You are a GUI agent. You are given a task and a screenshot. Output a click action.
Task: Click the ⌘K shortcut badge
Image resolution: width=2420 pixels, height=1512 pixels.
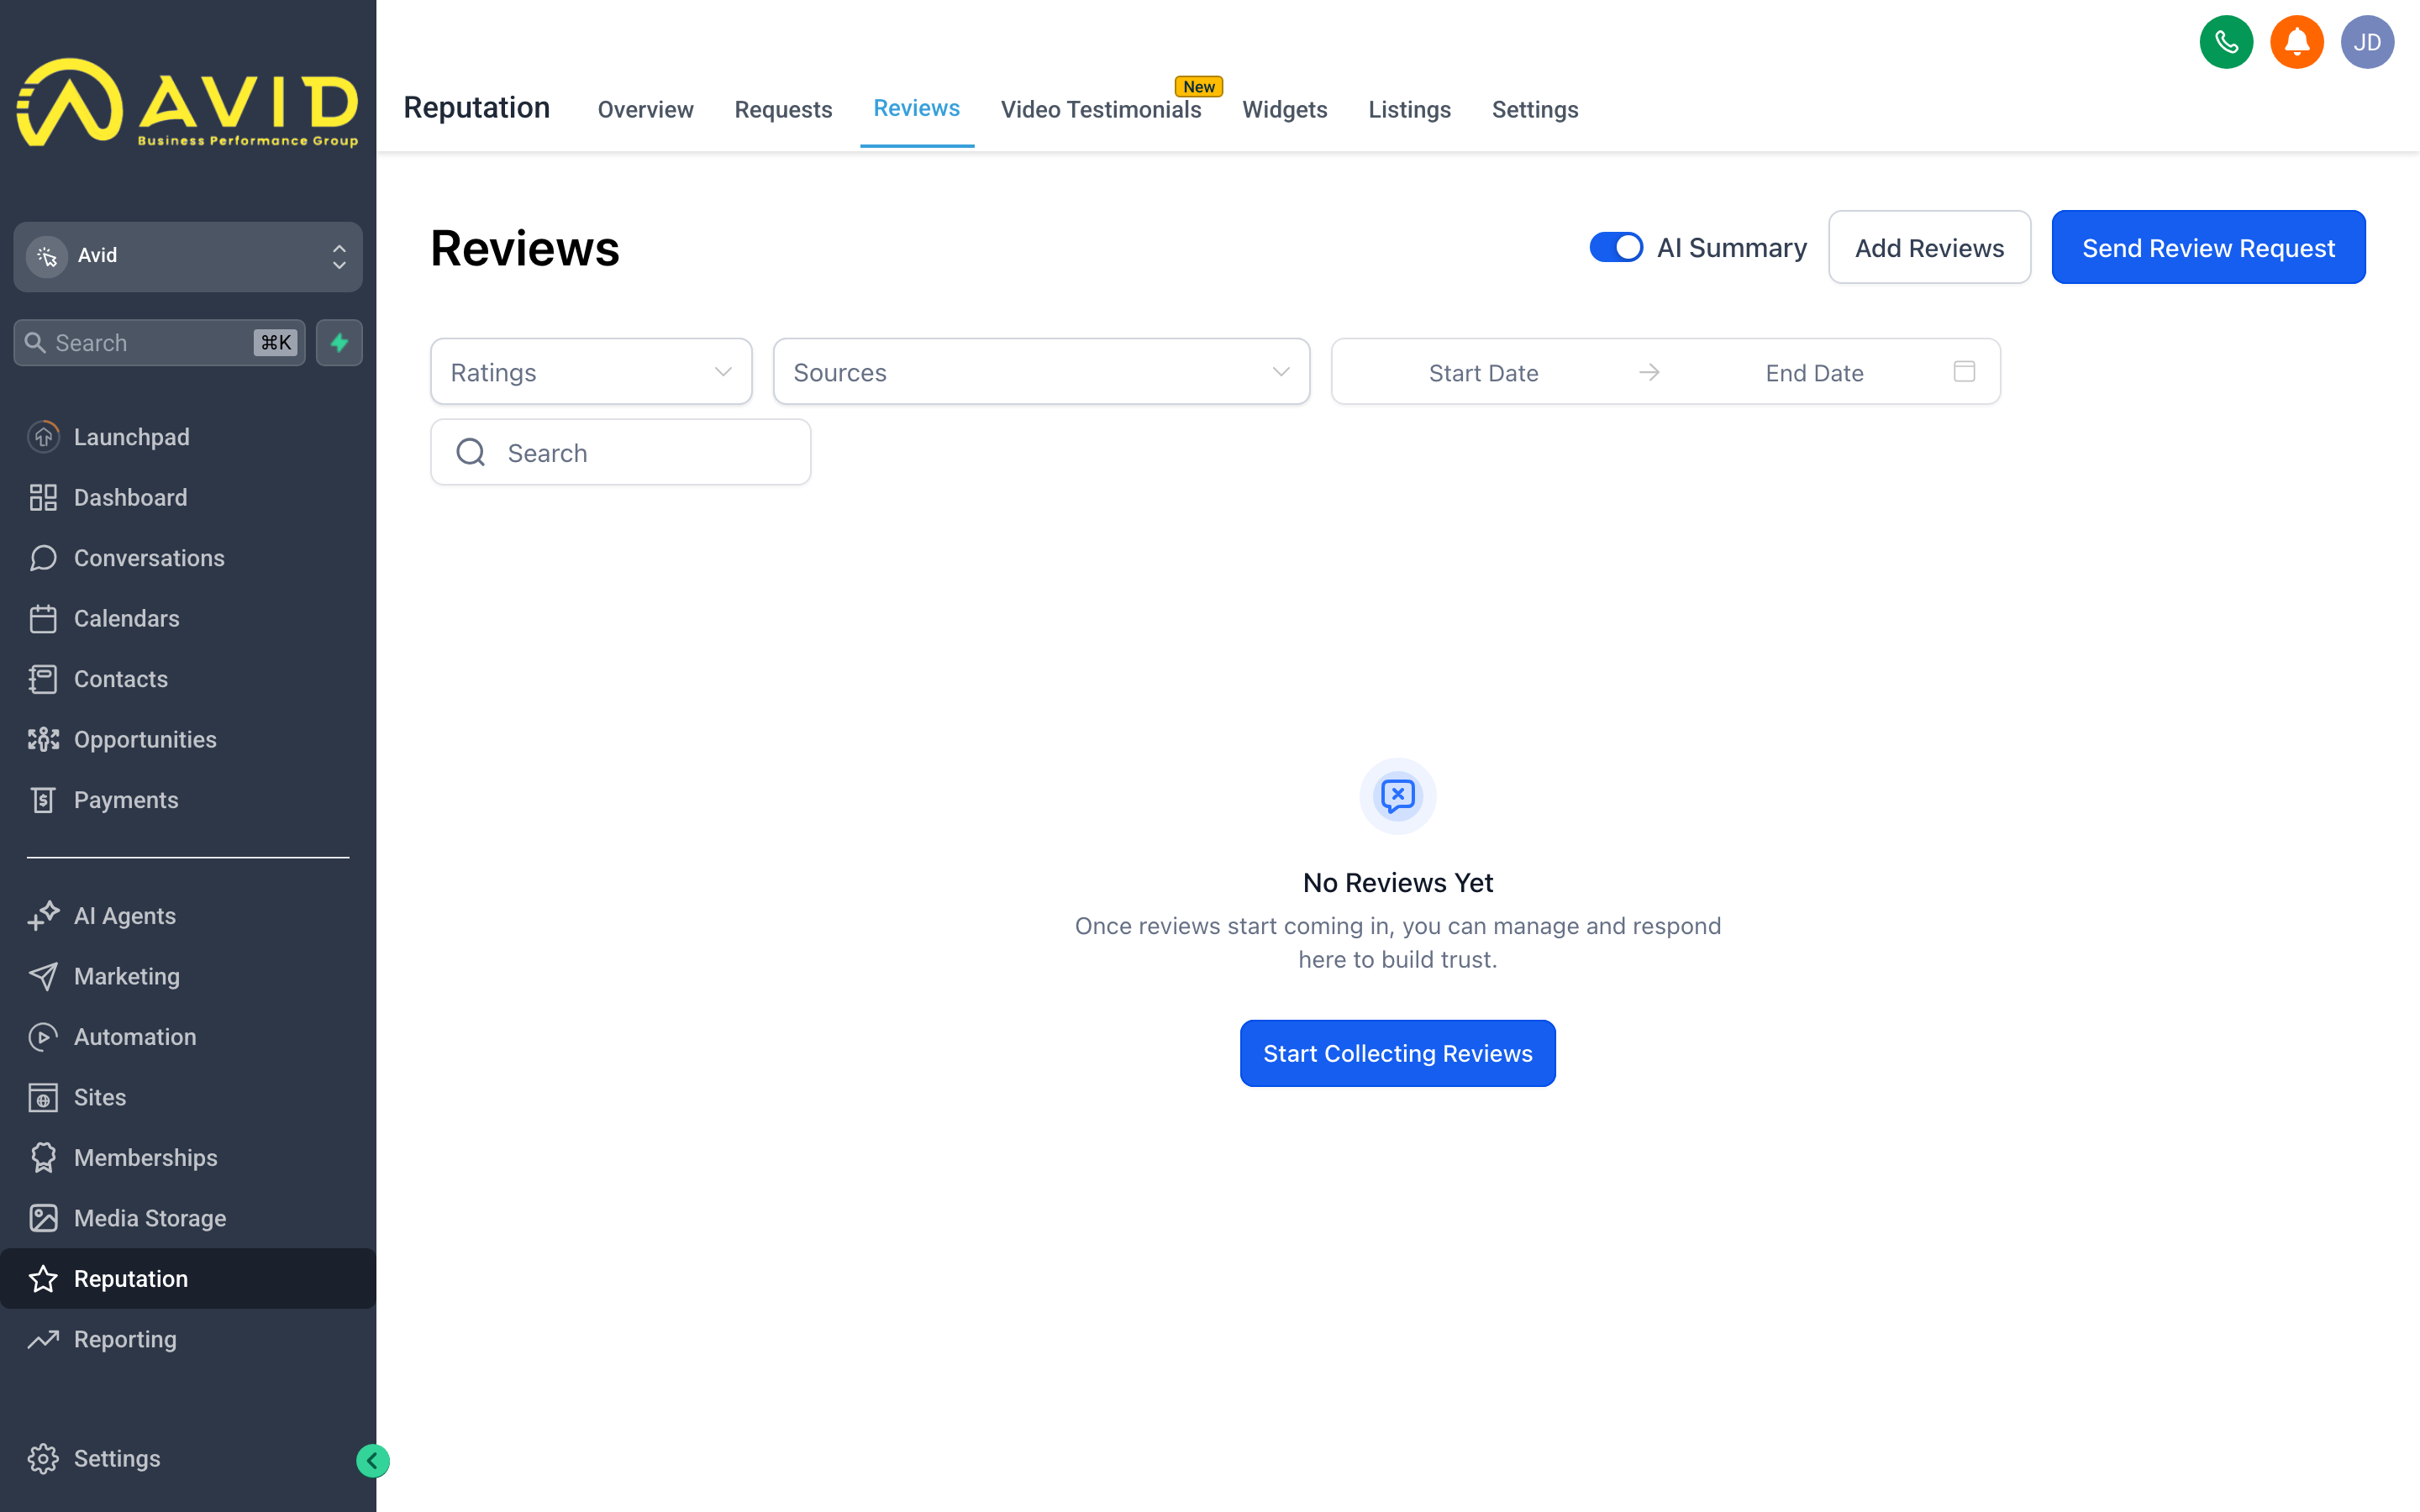click(276, 343)
